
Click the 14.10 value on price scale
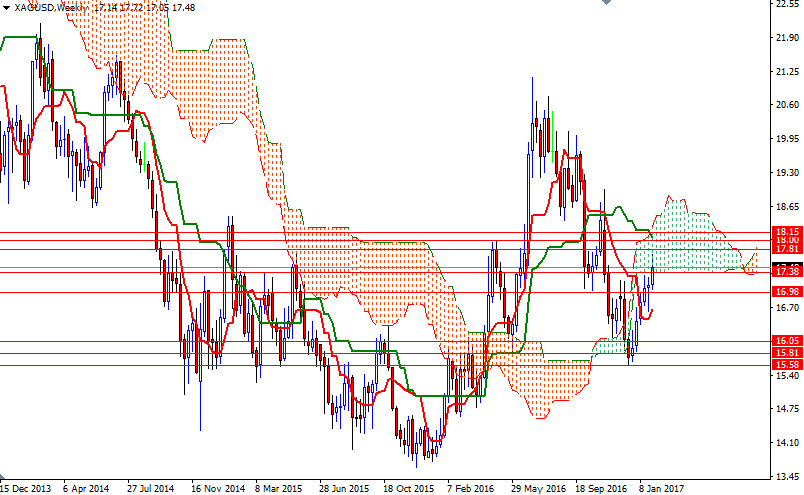788,443
